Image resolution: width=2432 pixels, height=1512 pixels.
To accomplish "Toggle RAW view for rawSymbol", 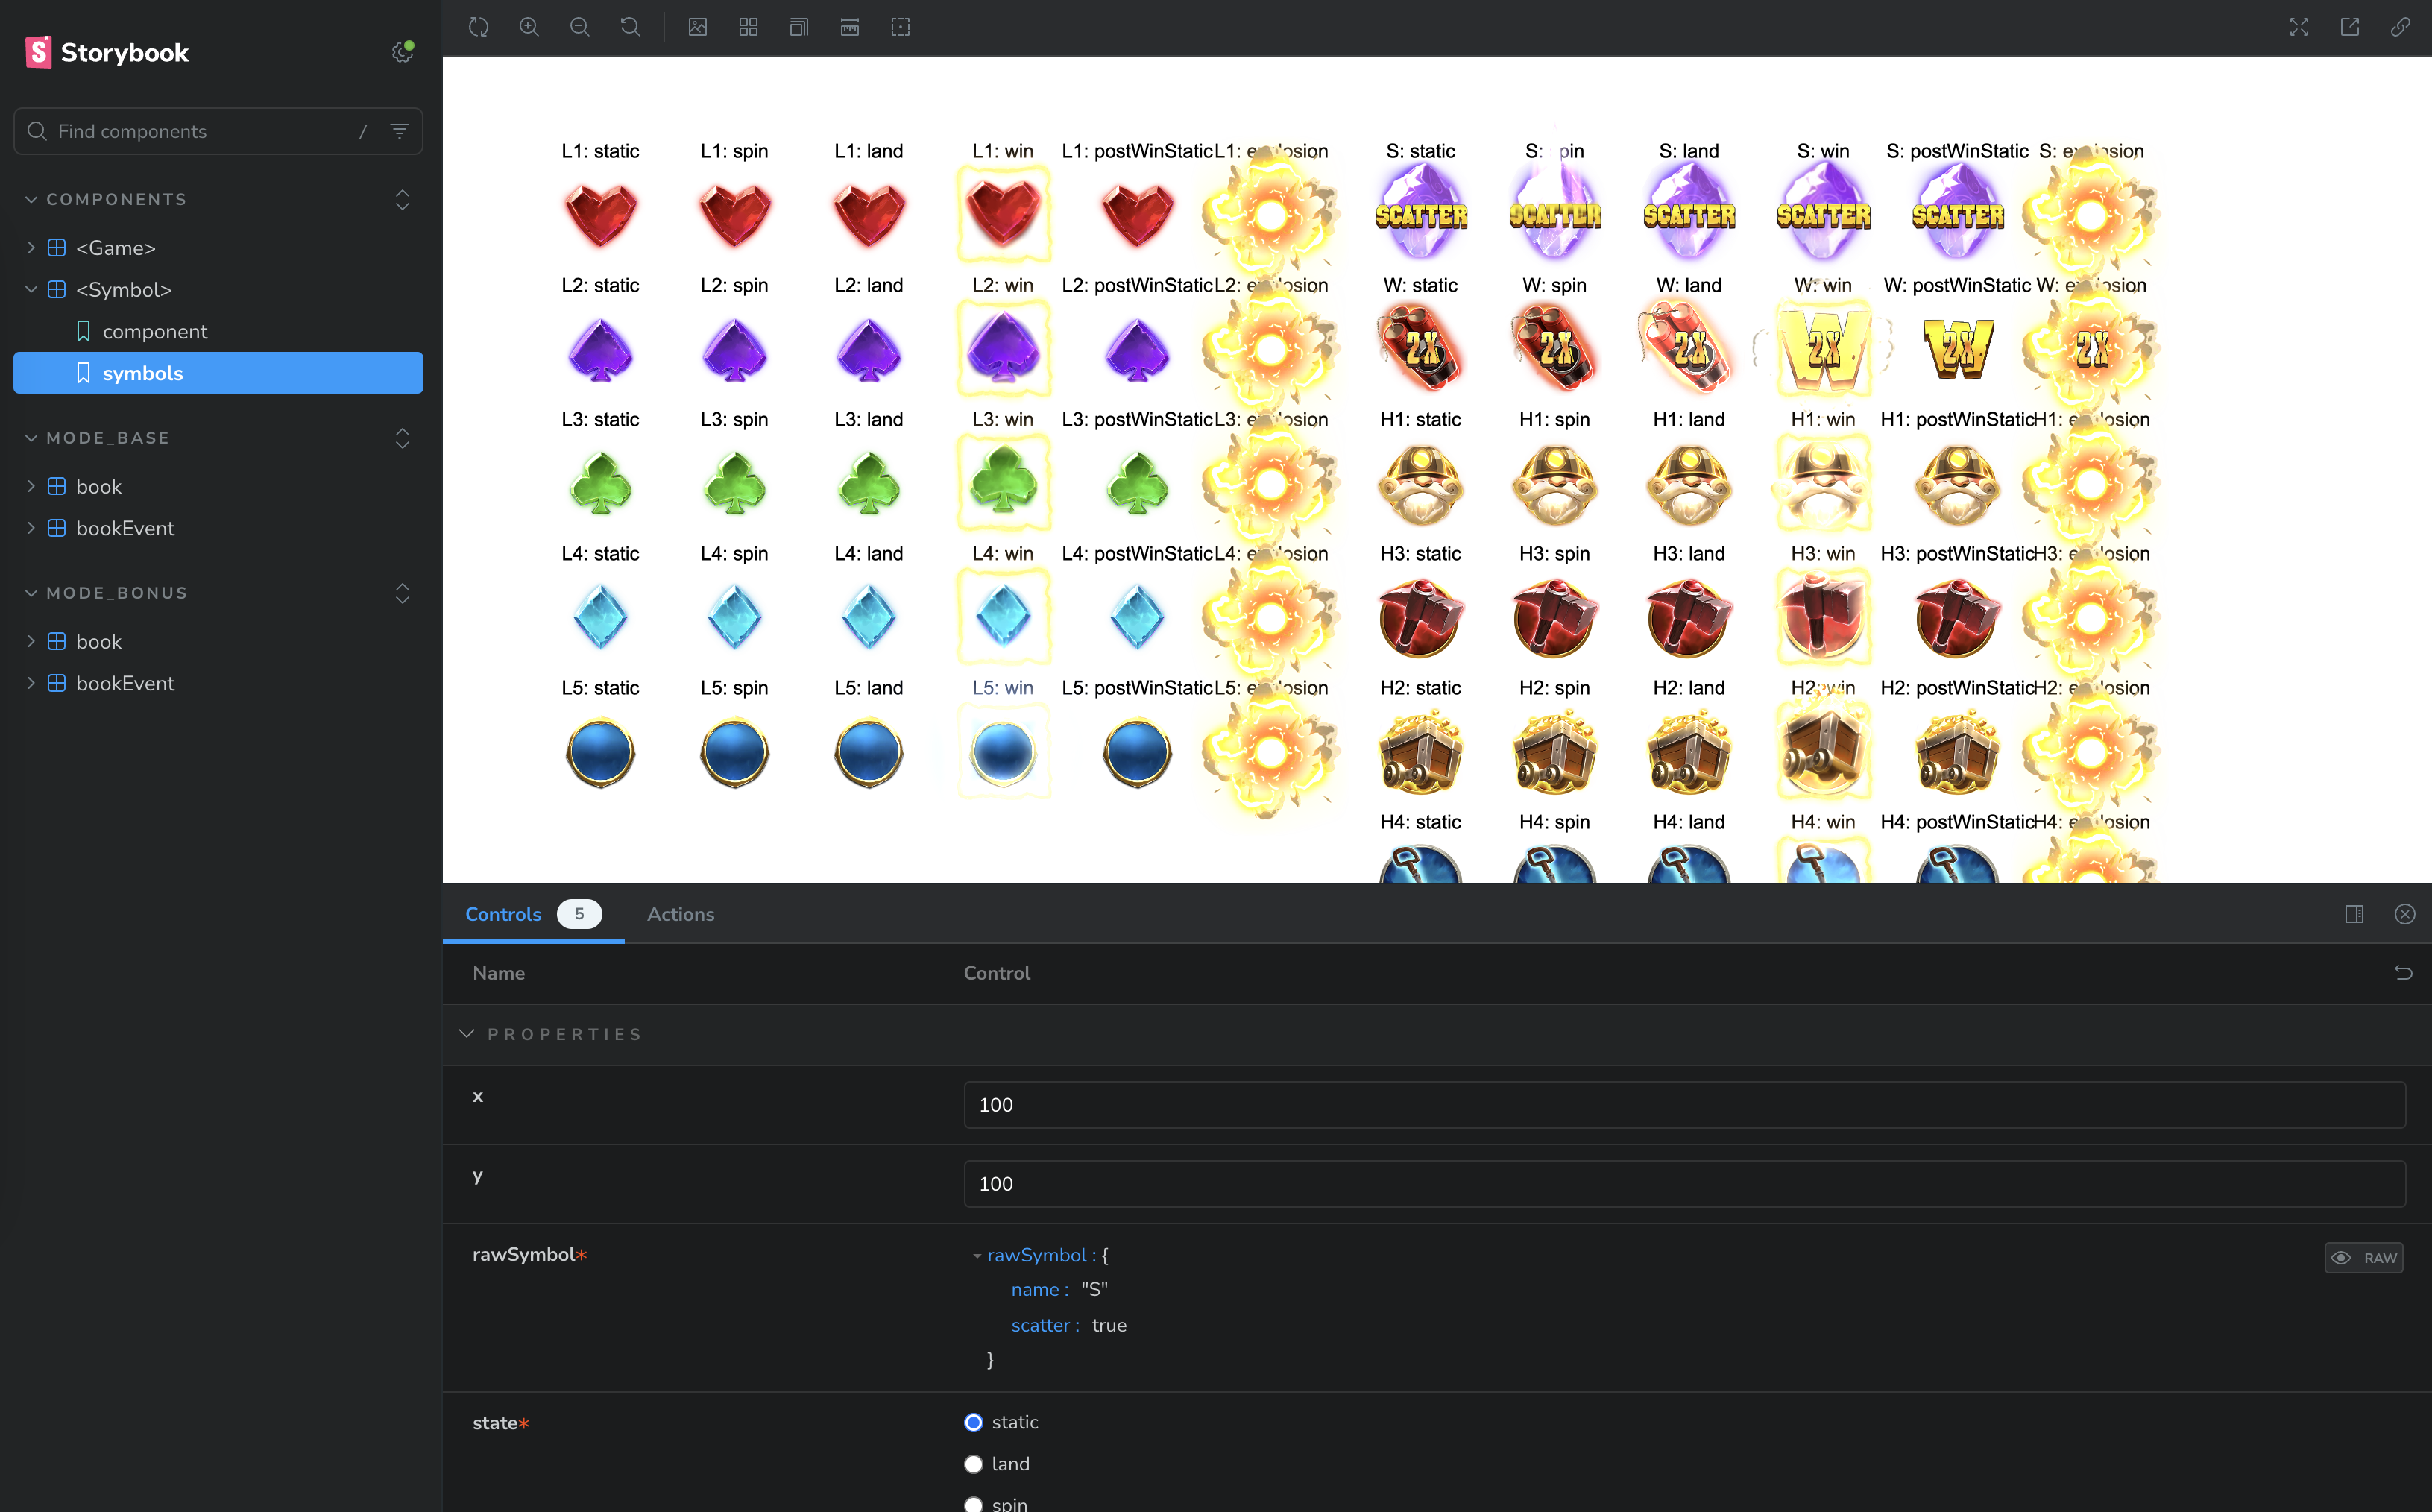I will point(2363,1258).
